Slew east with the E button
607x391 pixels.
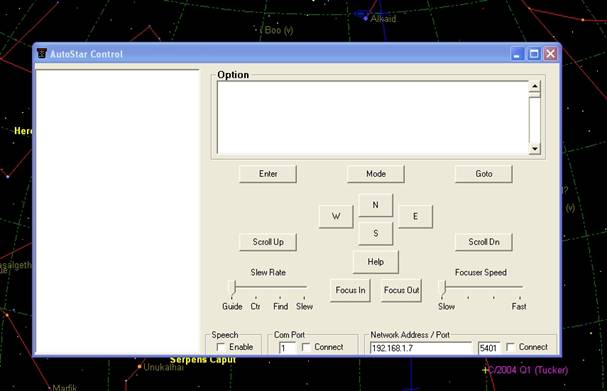(415, 216)
